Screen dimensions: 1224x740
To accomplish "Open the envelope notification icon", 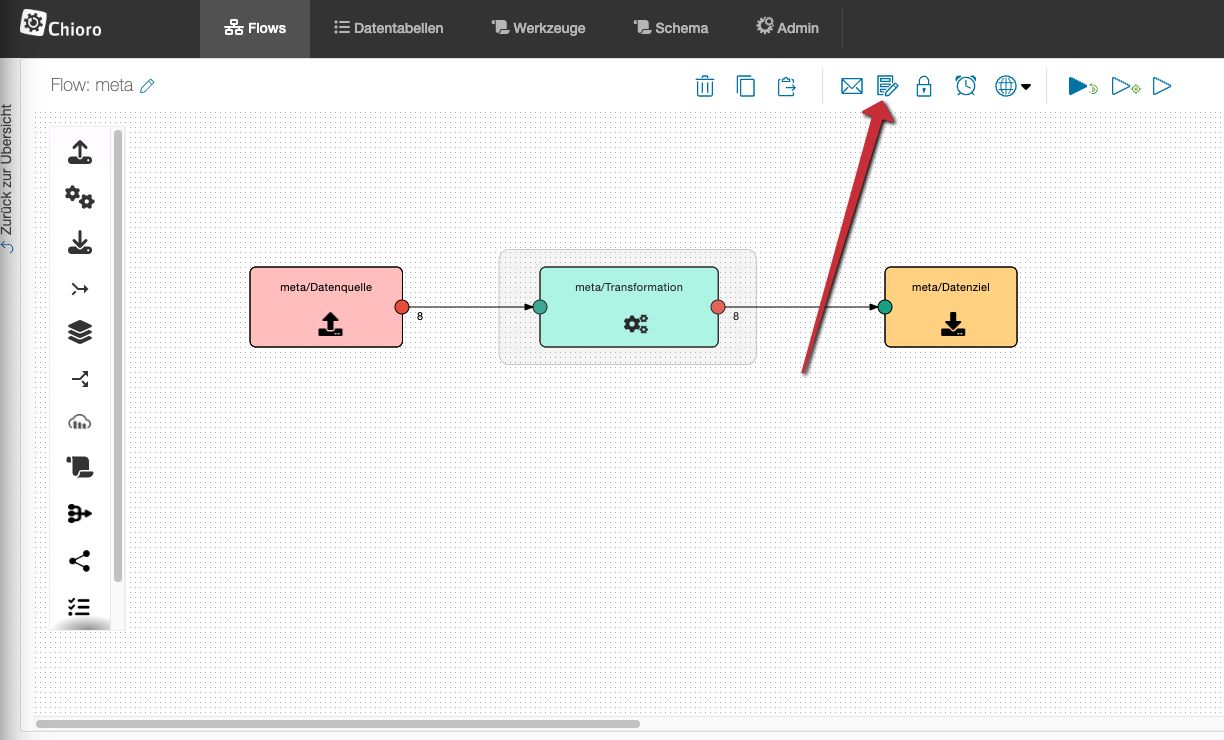I will click(x=851, y=86).
